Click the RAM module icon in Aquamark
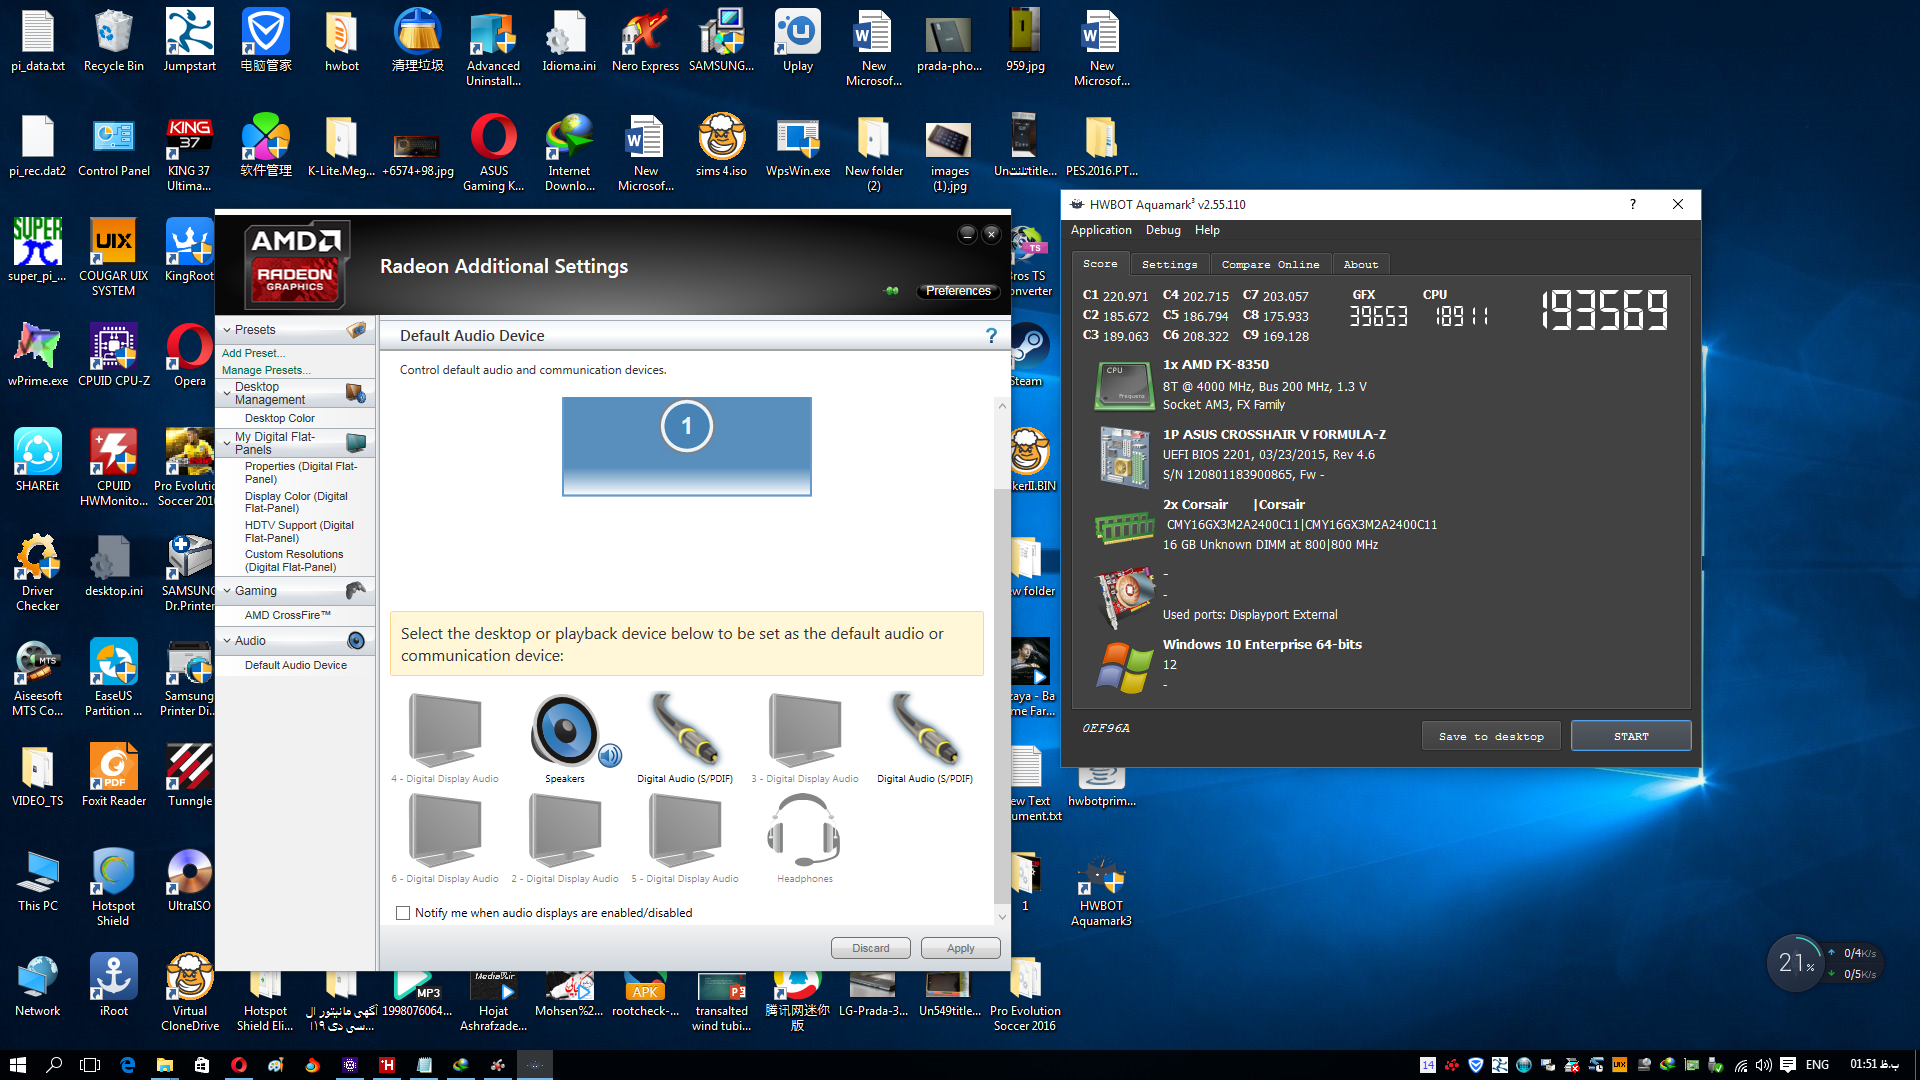Viewport: 1920px width, 1080px height. coord(1124,526)
